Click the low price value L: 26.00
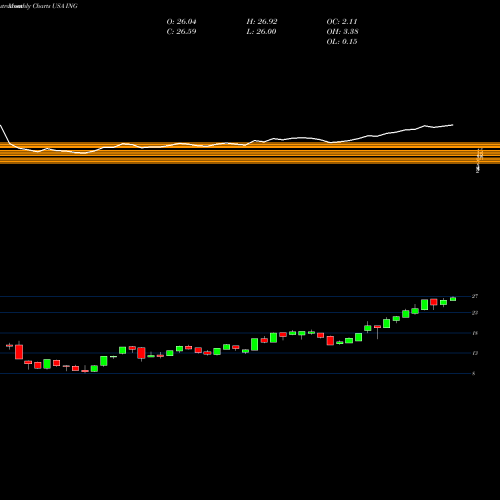Screen dimensions: 500x500 tap(261, 32)
